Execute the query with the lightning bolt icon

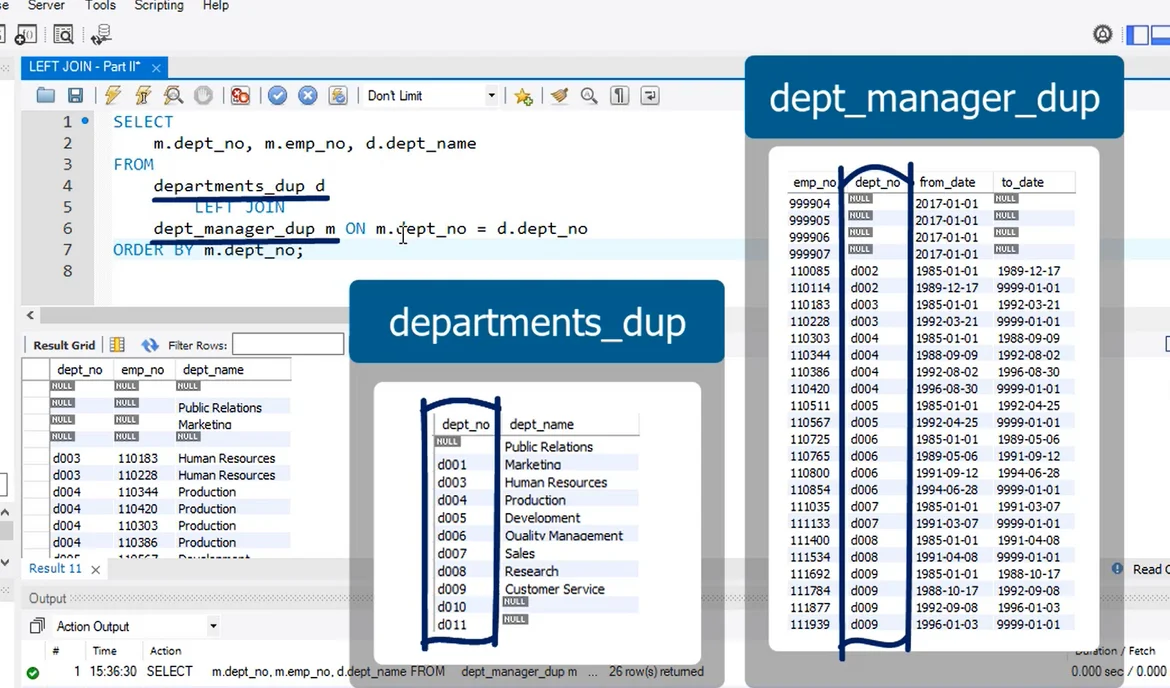[x=113, y=96]
